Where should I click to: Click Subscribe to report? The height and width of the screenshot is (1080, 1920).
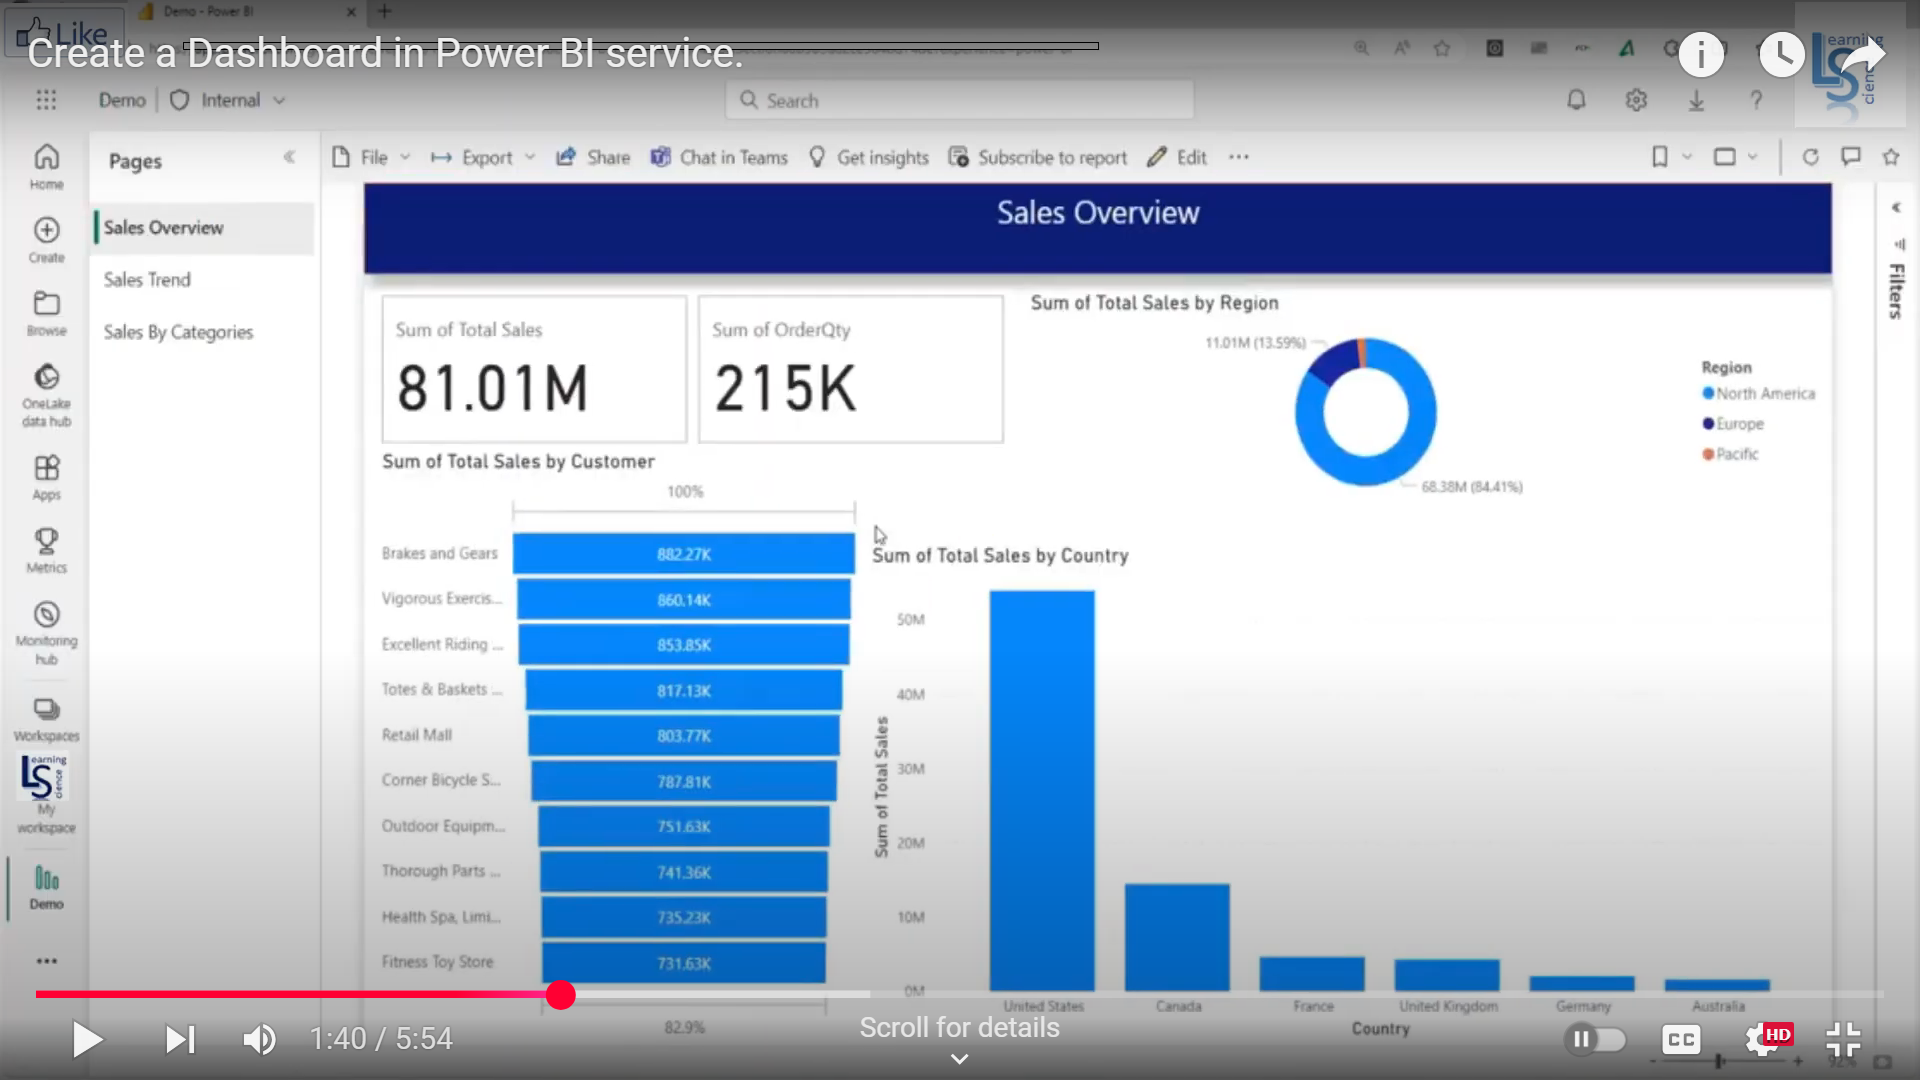pyautogui.click(x=1037, y=157)
